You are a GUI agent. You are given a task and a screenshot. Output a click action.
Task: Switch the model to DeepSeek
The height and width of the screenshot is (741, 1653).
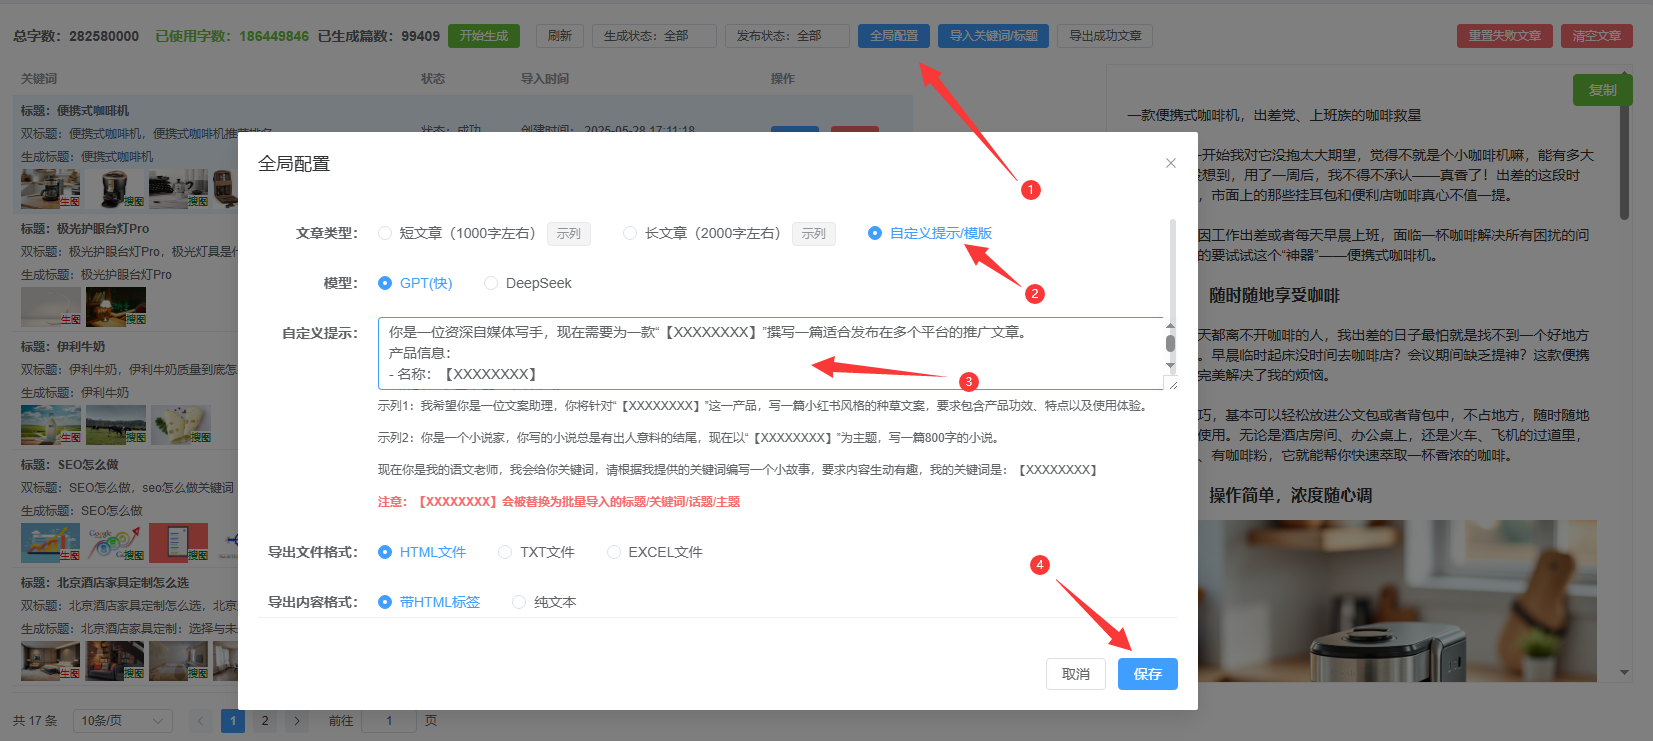(528, 283)
